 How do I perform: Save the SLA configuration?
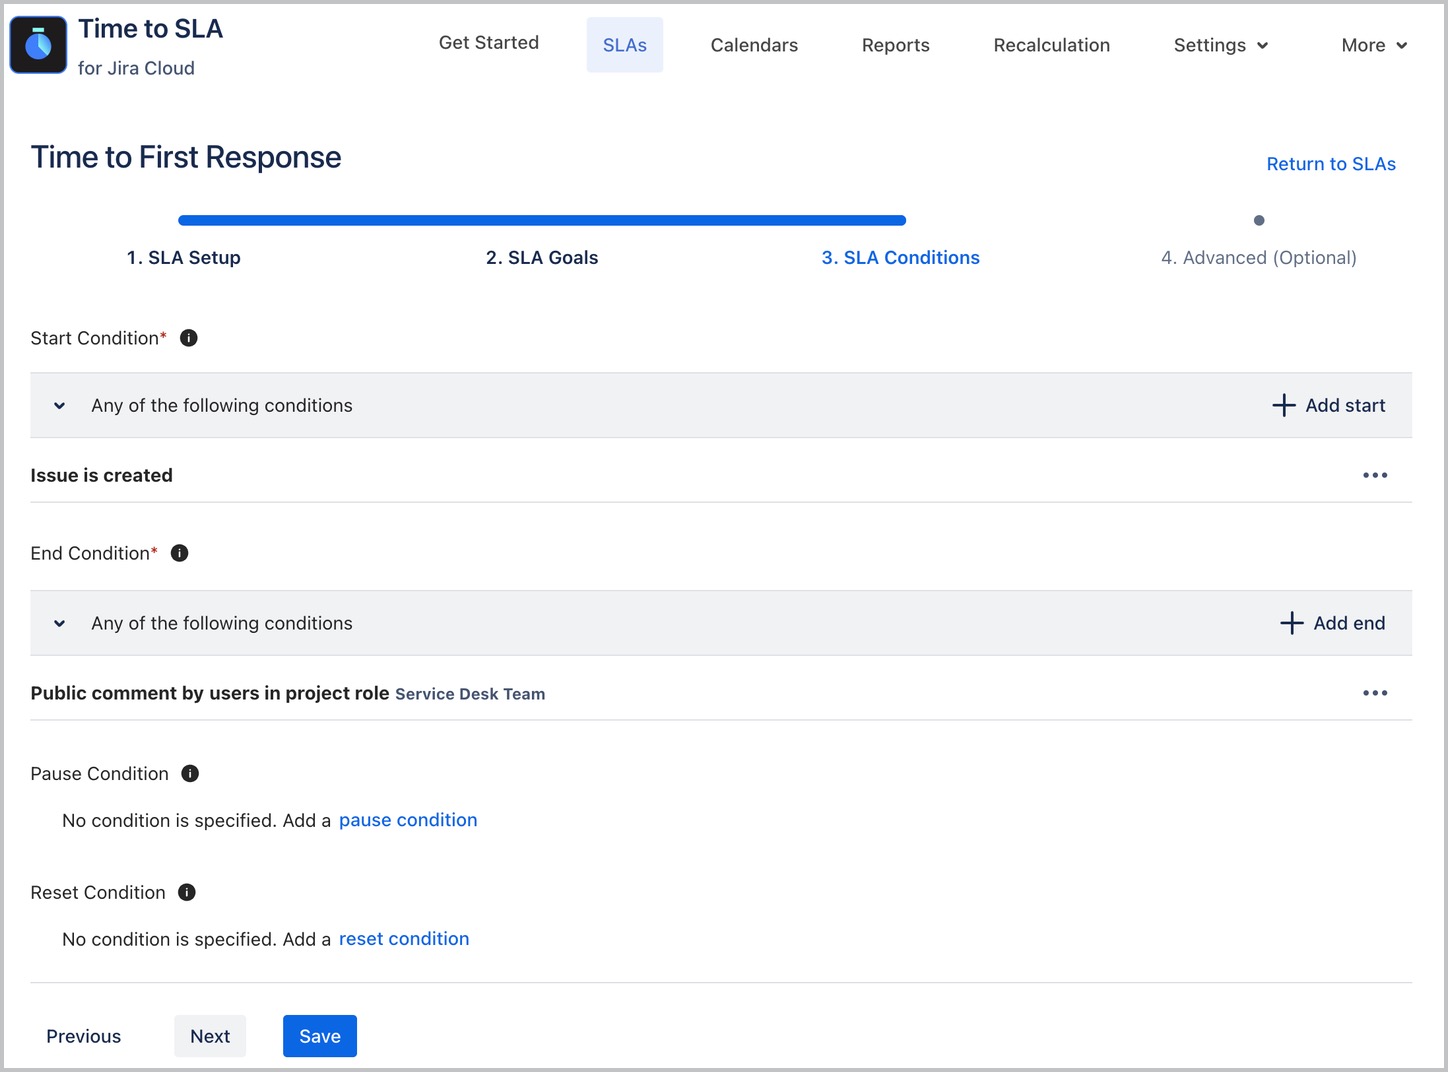(319, 1036)
